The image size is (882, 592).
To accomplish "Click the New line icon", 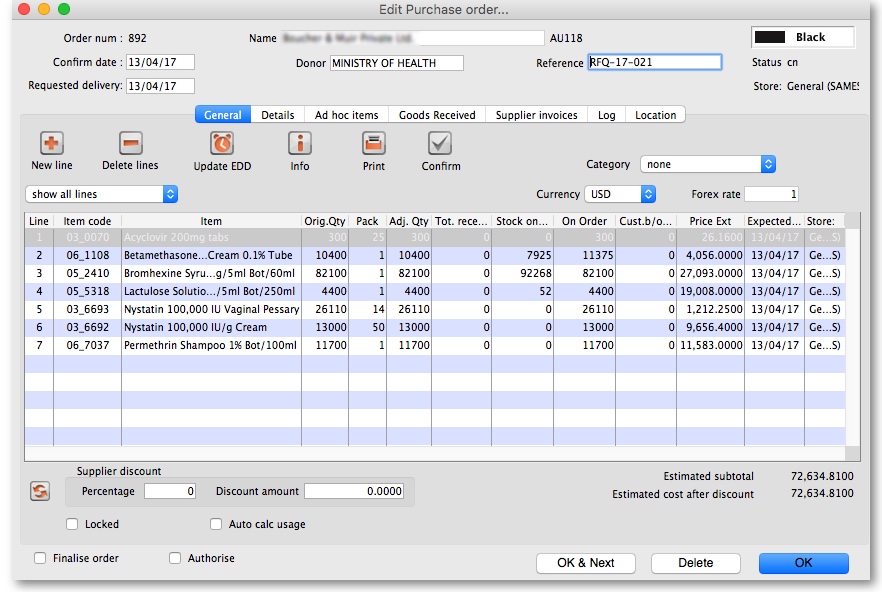I will (51, 143).
